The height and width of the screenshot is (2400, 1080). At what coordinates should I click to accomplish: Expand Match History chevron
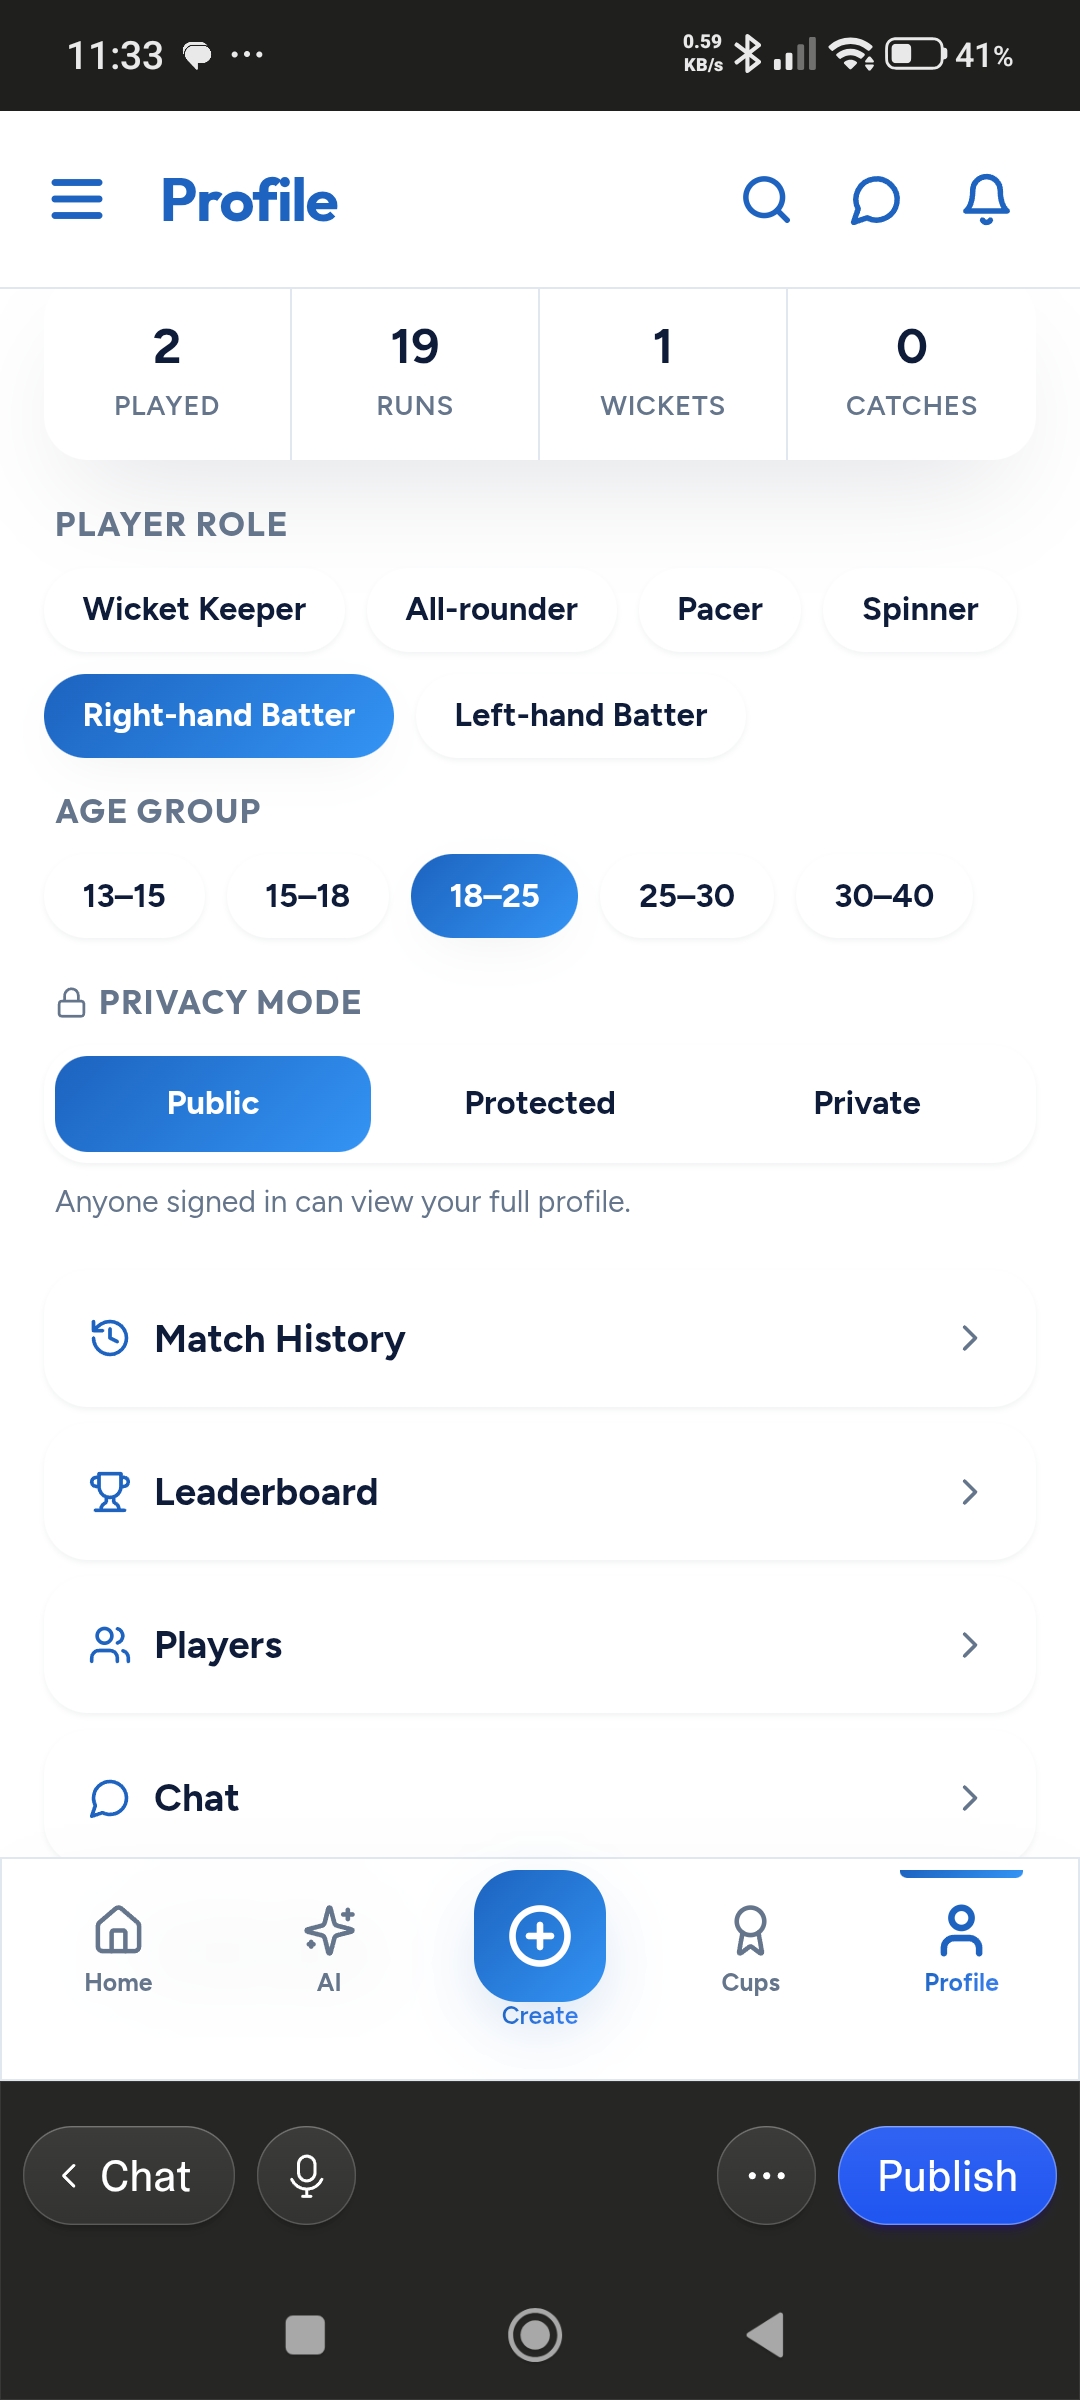click(x=969, y=1338)
